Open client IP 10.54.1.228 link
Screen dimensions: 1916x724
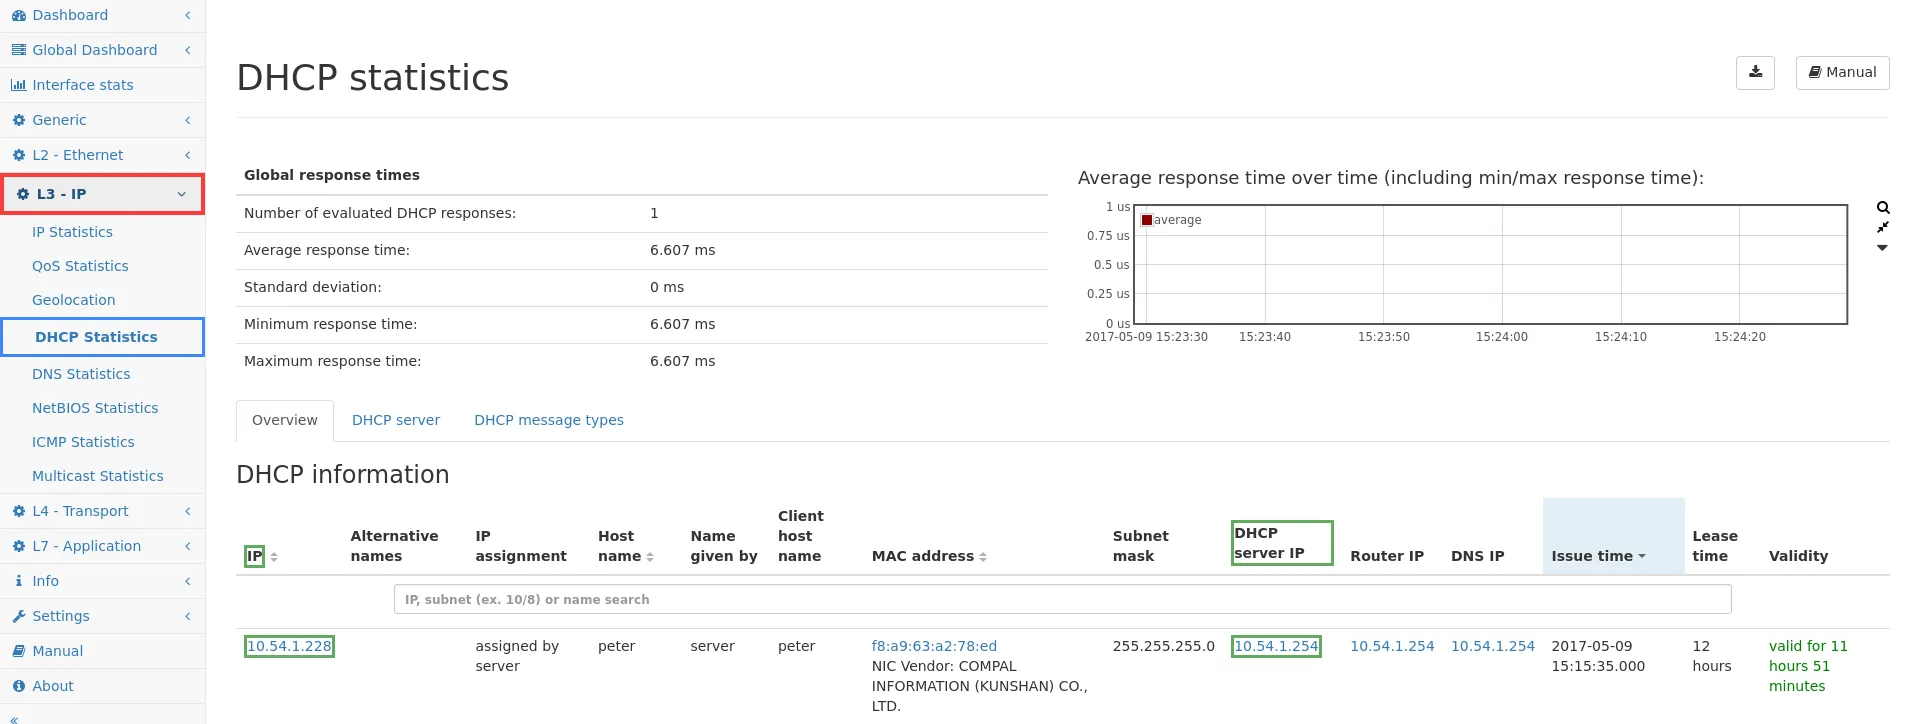289,646
